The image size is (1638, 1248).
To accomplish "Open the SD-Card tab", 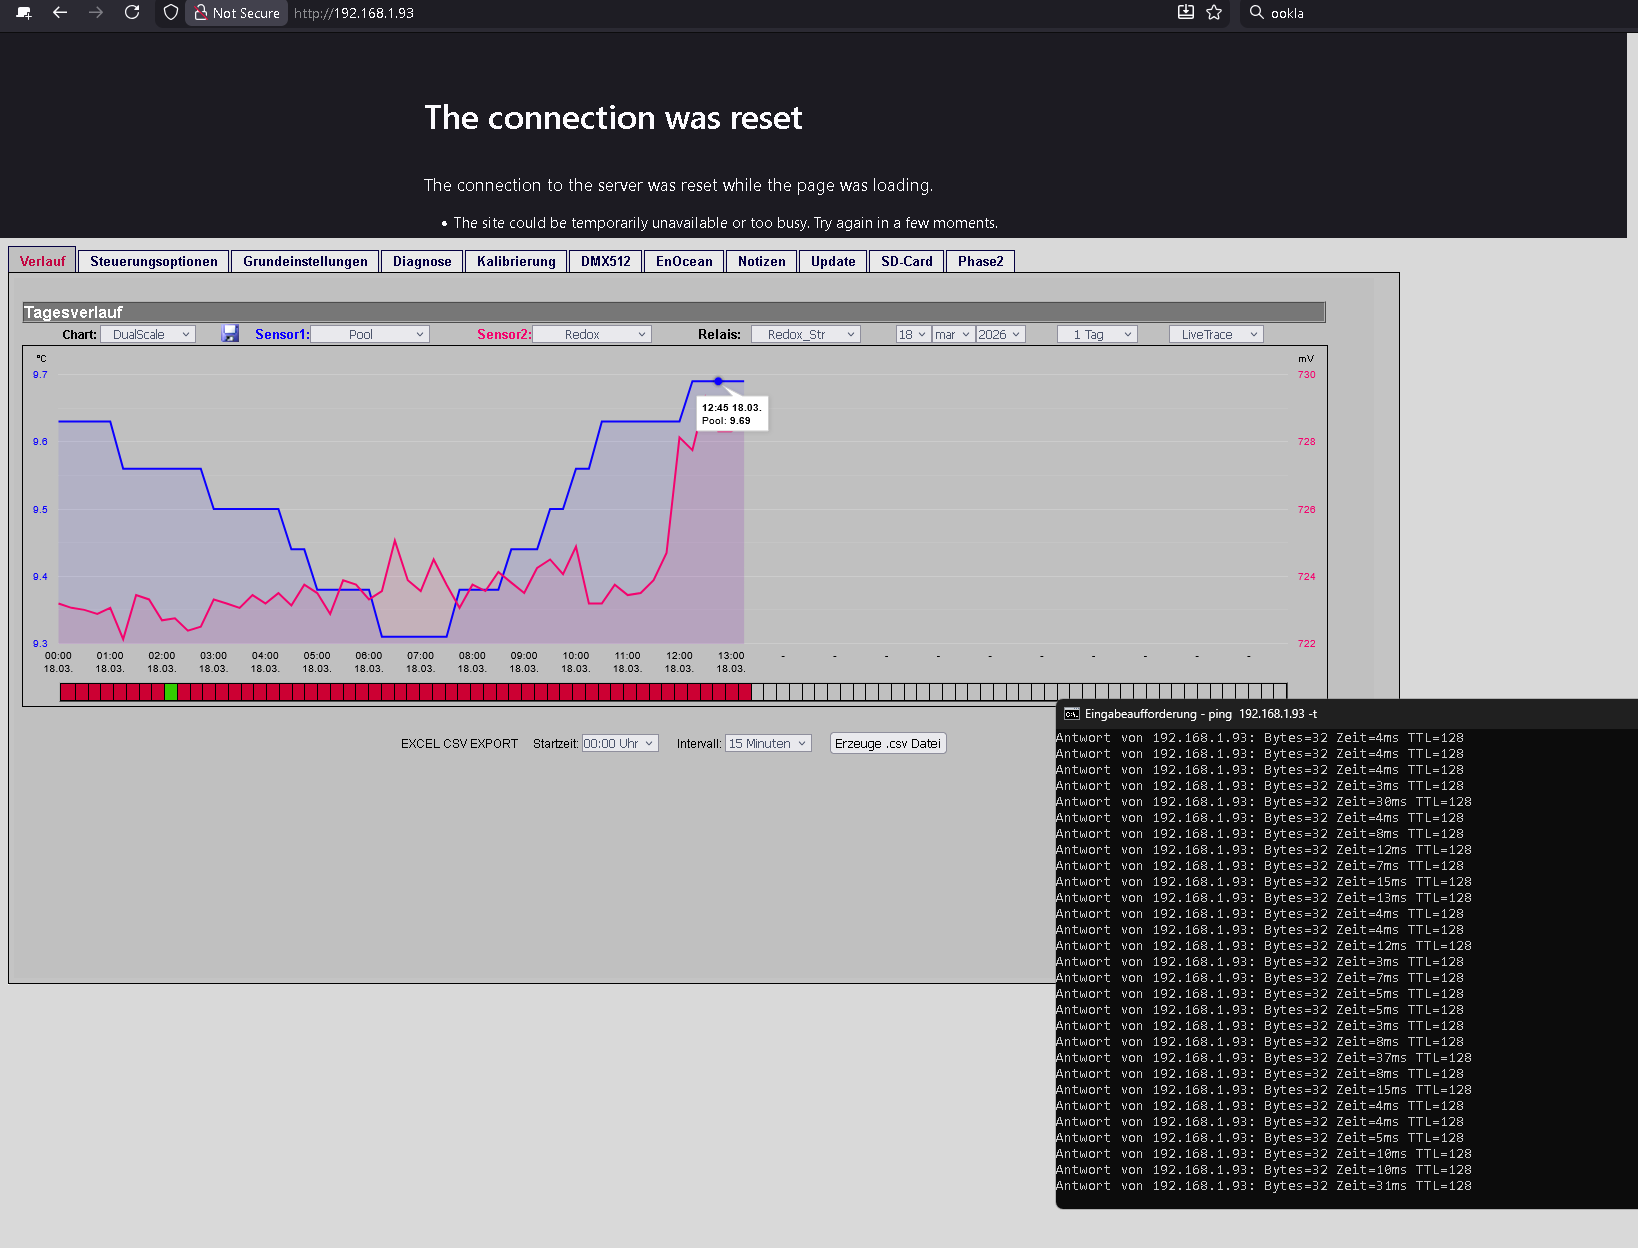I will pyautogui.click(x=907, y=261).
